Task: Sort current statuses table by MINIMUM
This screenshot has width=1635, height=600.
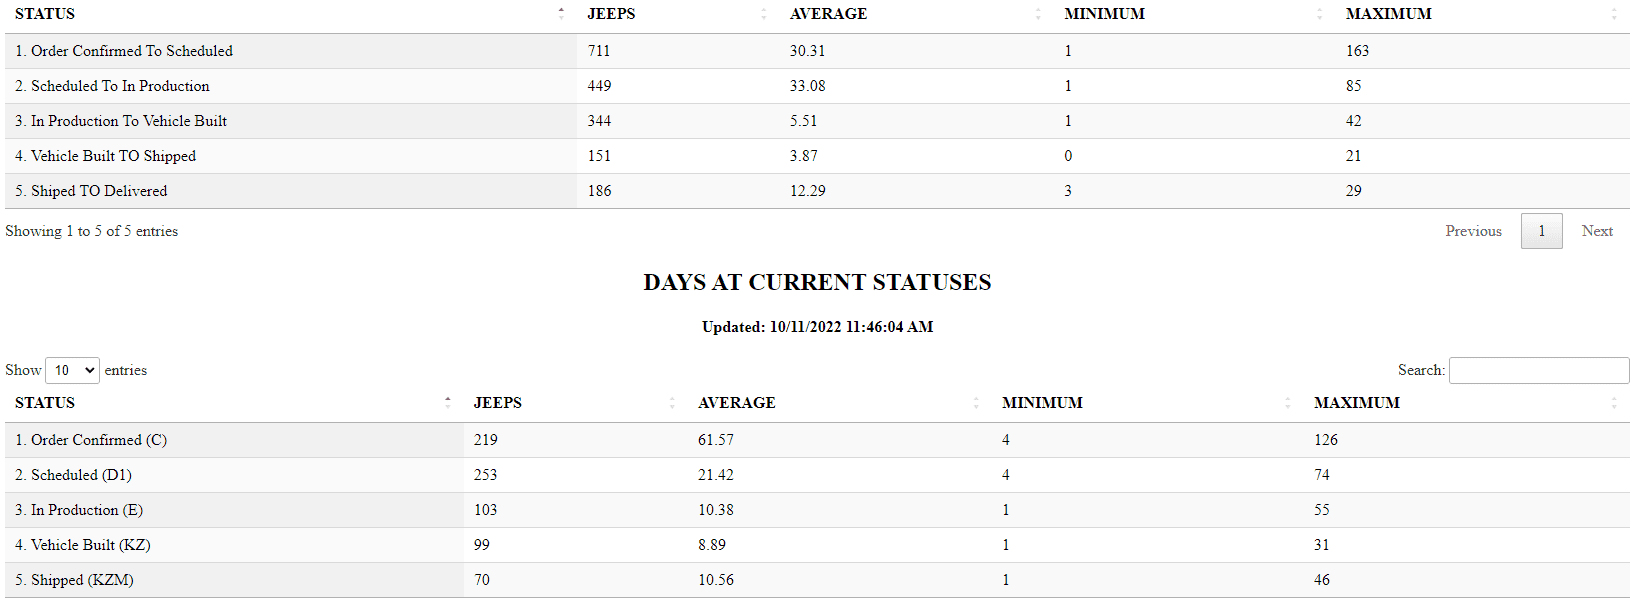Action: [1147, 403]
